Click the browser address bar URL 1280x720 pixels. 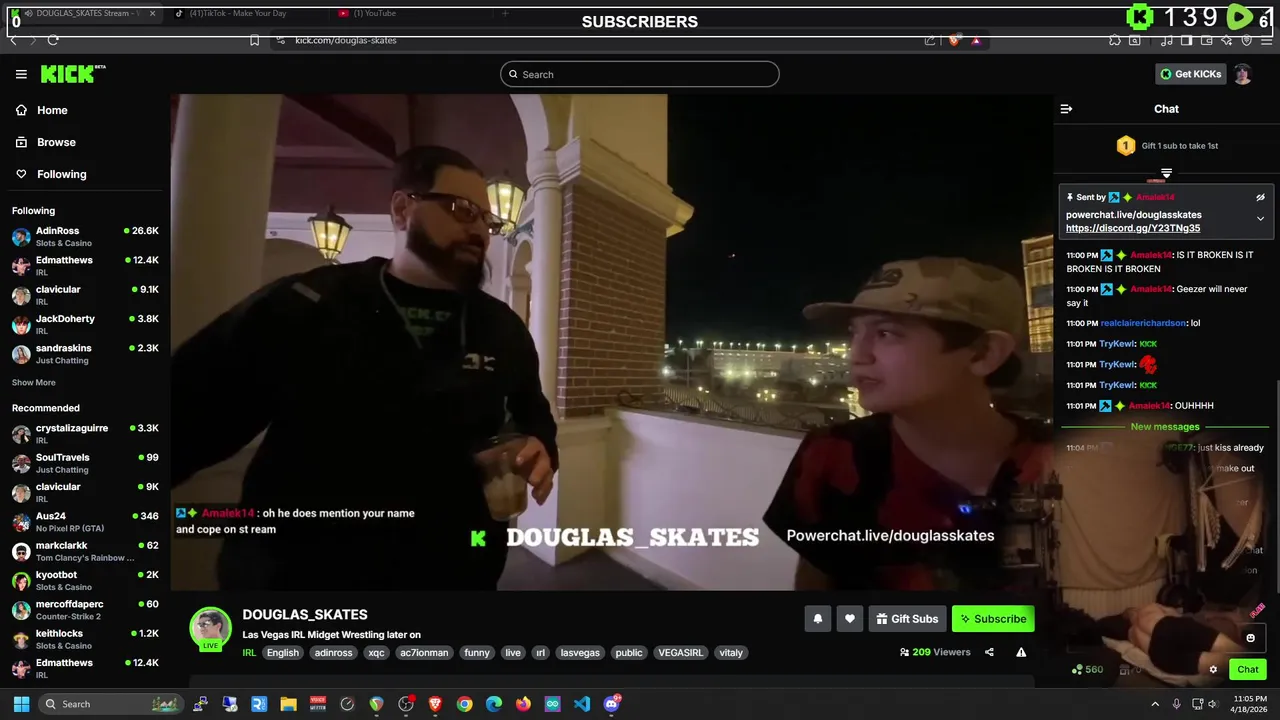pos(346,40)
